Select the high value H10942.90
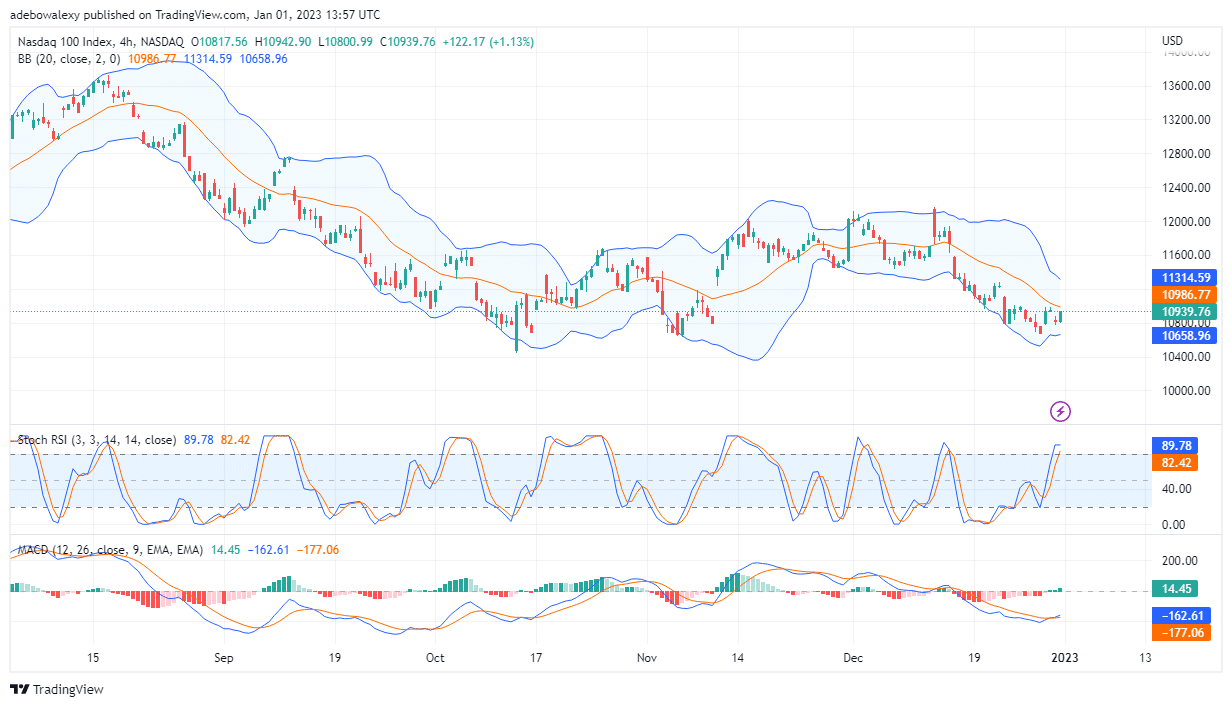The image size is (1232, 707). pos(285,42)
